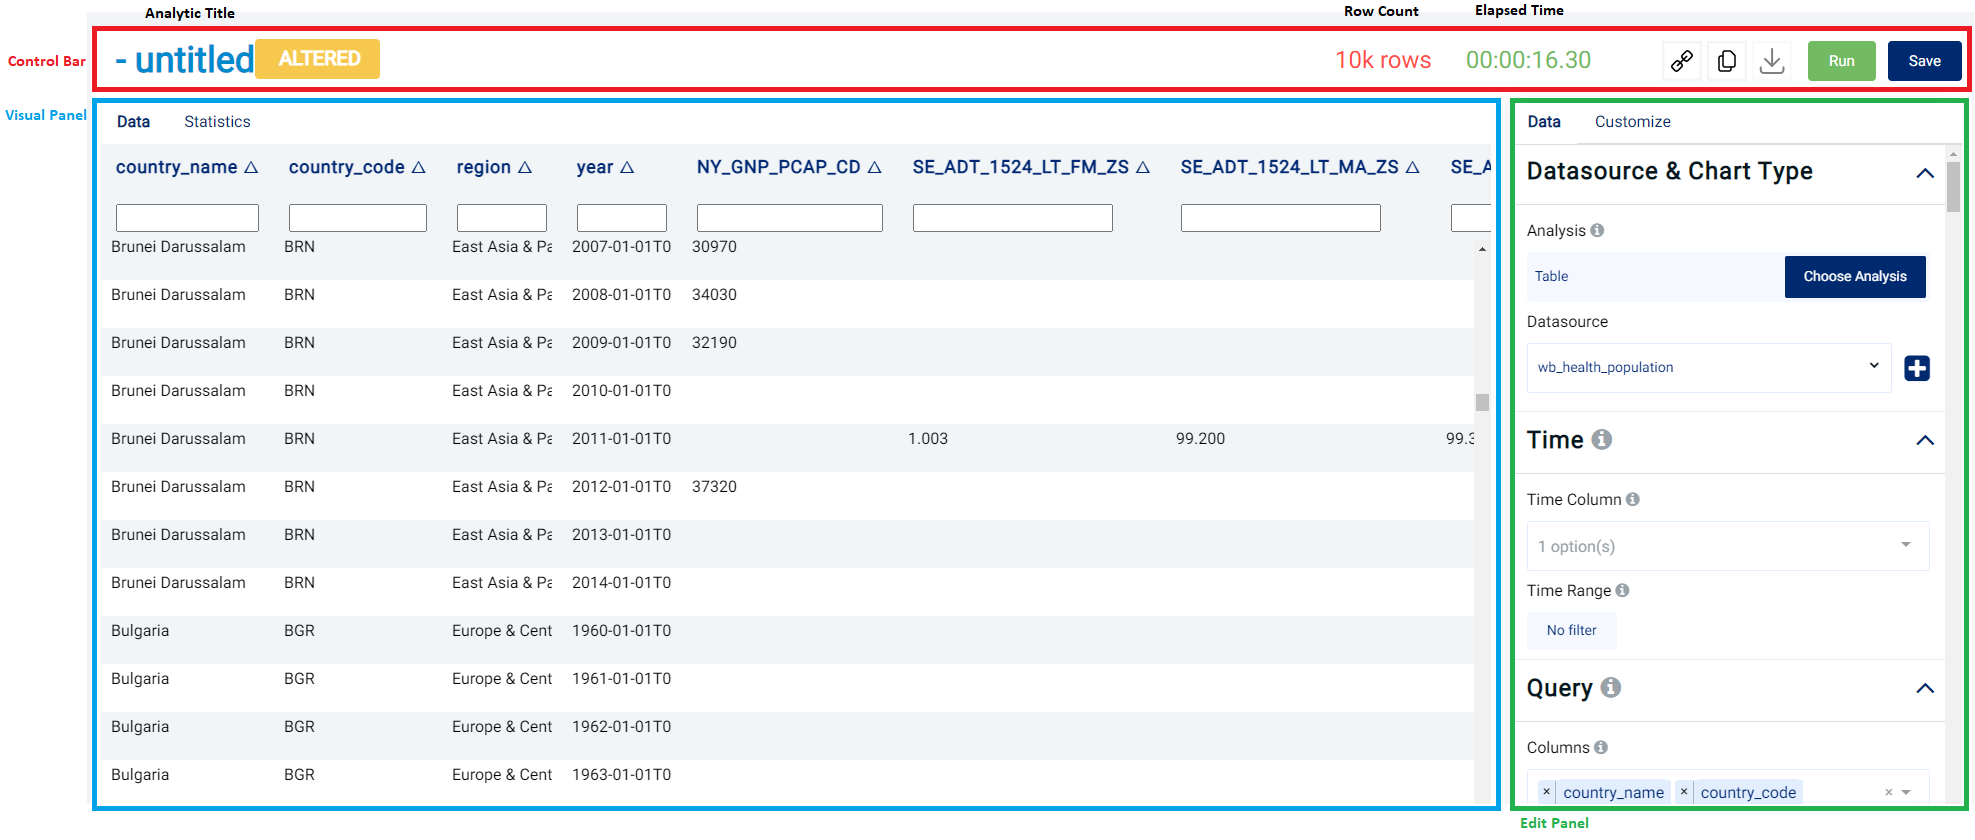Image resolution: width=1975 pixels, height=840 pixels.
Task: Click No filter time range button
Action: [1572, 630]
